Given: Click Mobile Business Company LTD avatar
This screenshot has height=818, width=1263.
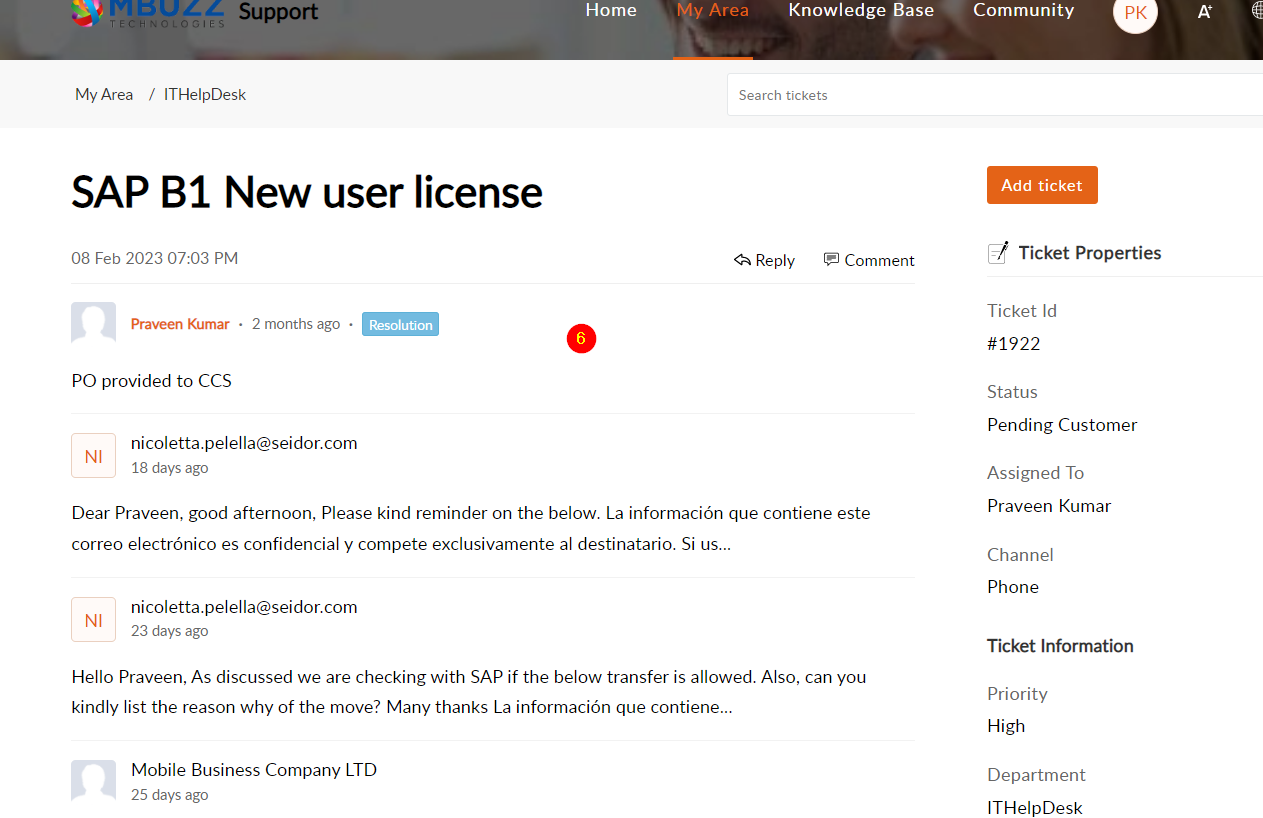Looking at the screenshot, I should coord(93,781).
